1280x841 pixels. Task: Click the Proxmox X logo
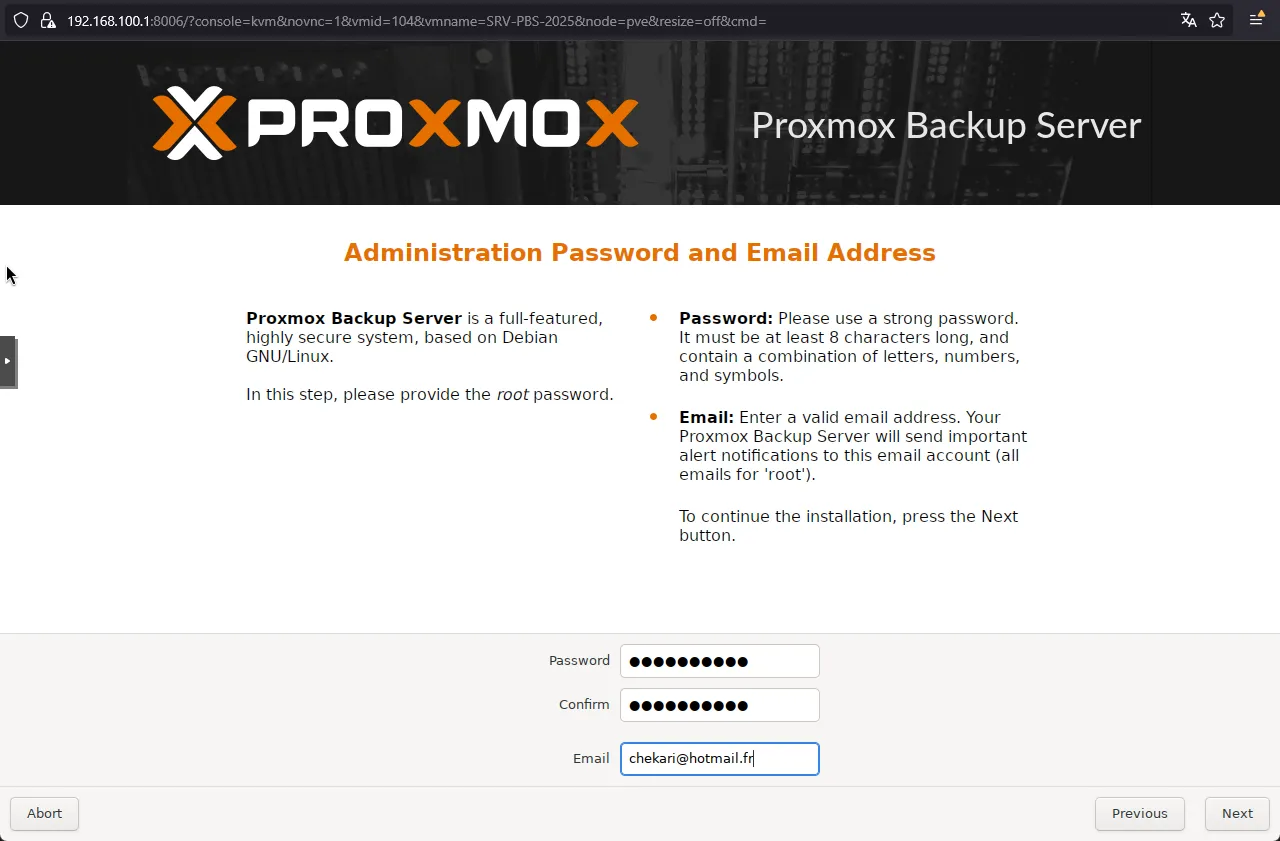pyautogui.click(x=194, y=123)
